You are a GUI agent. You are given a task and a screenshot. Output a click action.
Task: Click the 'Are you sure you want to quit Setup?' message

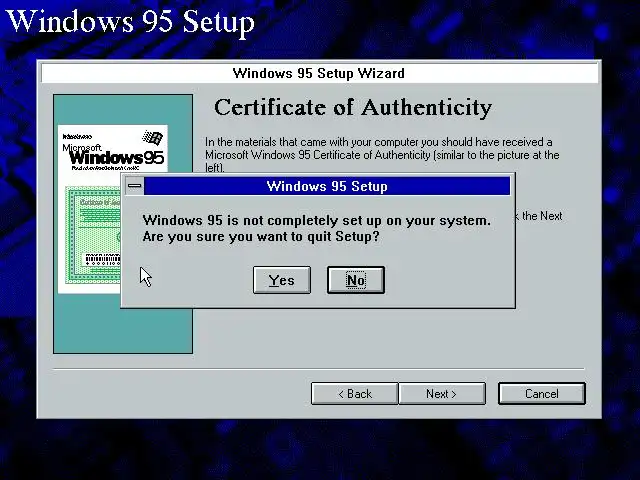pyautogui.click(x=261, y=237)
